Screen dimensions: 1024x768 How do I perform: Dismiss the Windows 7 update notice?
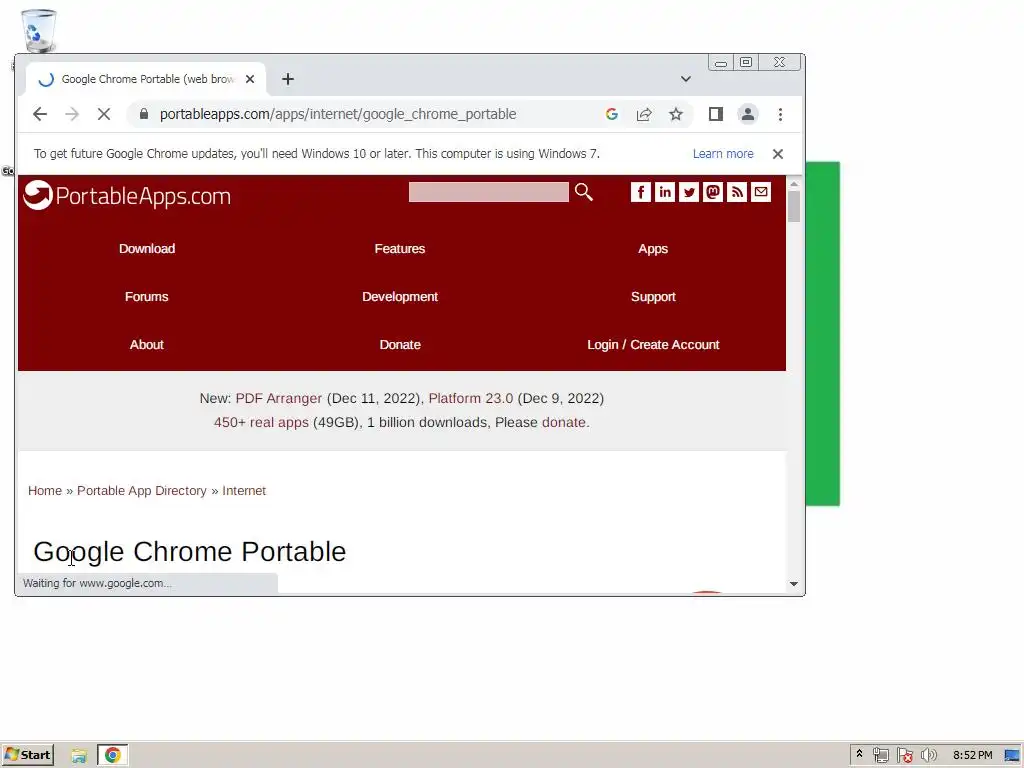coord(778,154)
